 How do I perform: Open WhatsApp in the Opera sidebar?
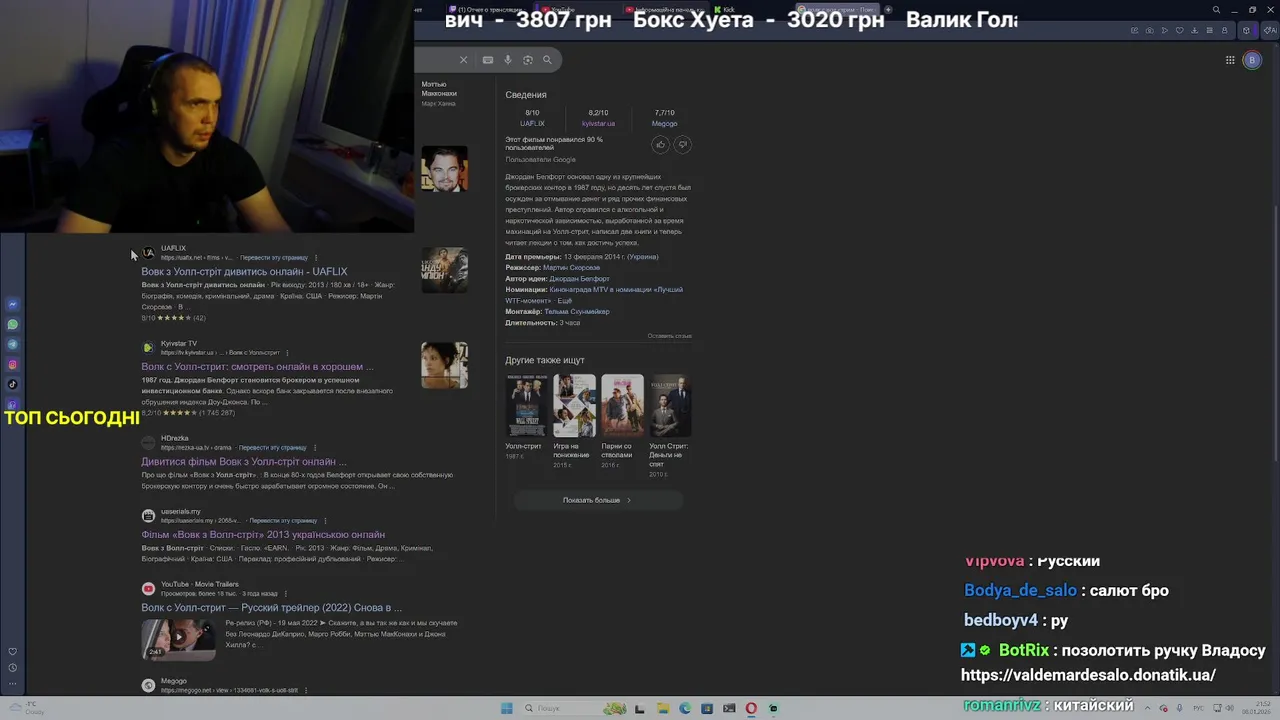13,324
